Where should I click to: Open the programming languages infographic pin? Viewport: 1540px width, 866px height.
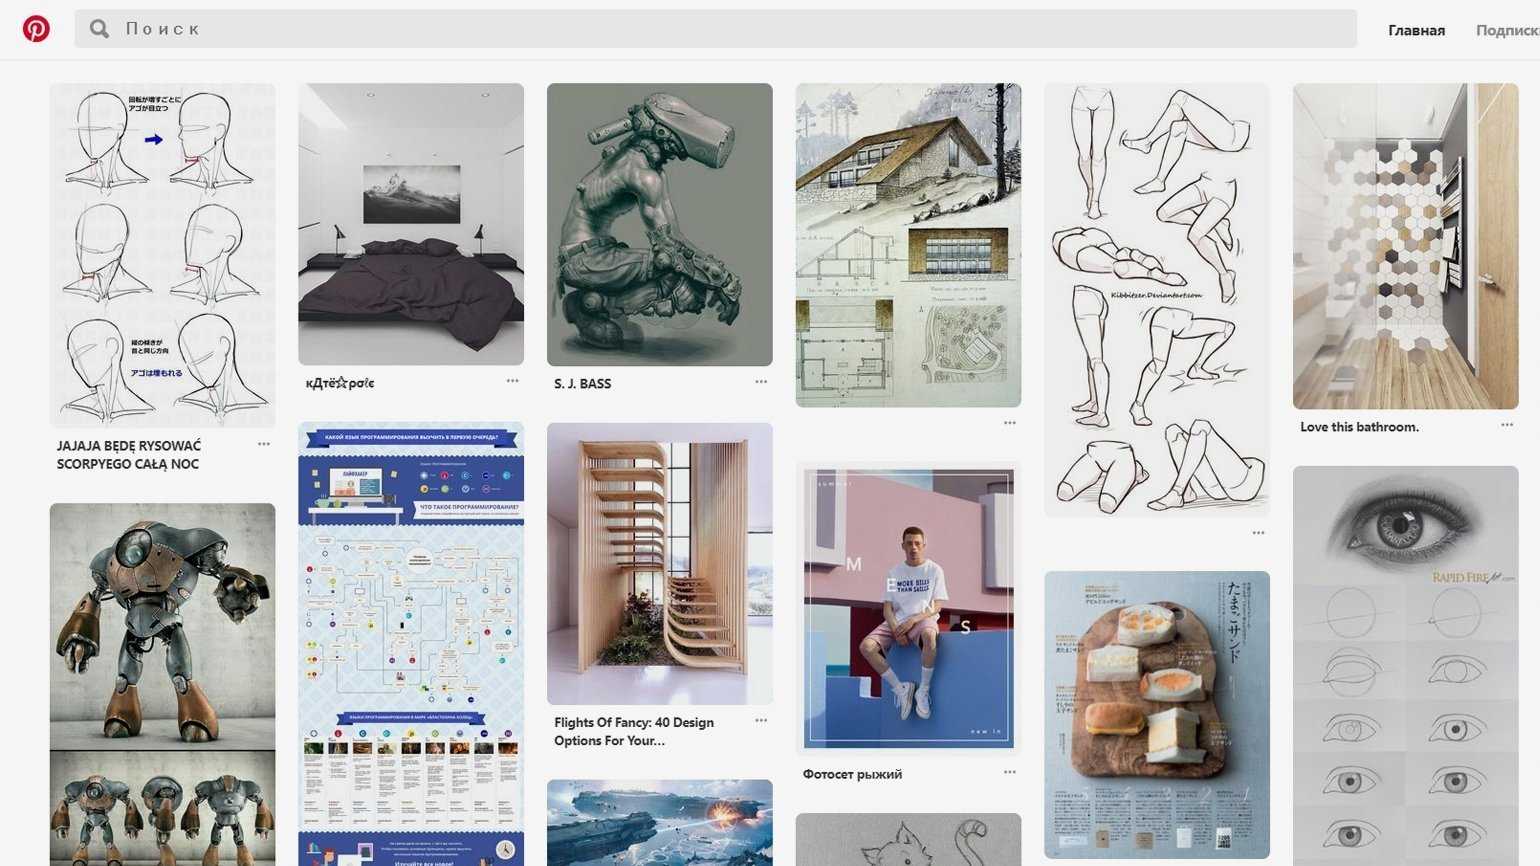click(x=411, y=643)
